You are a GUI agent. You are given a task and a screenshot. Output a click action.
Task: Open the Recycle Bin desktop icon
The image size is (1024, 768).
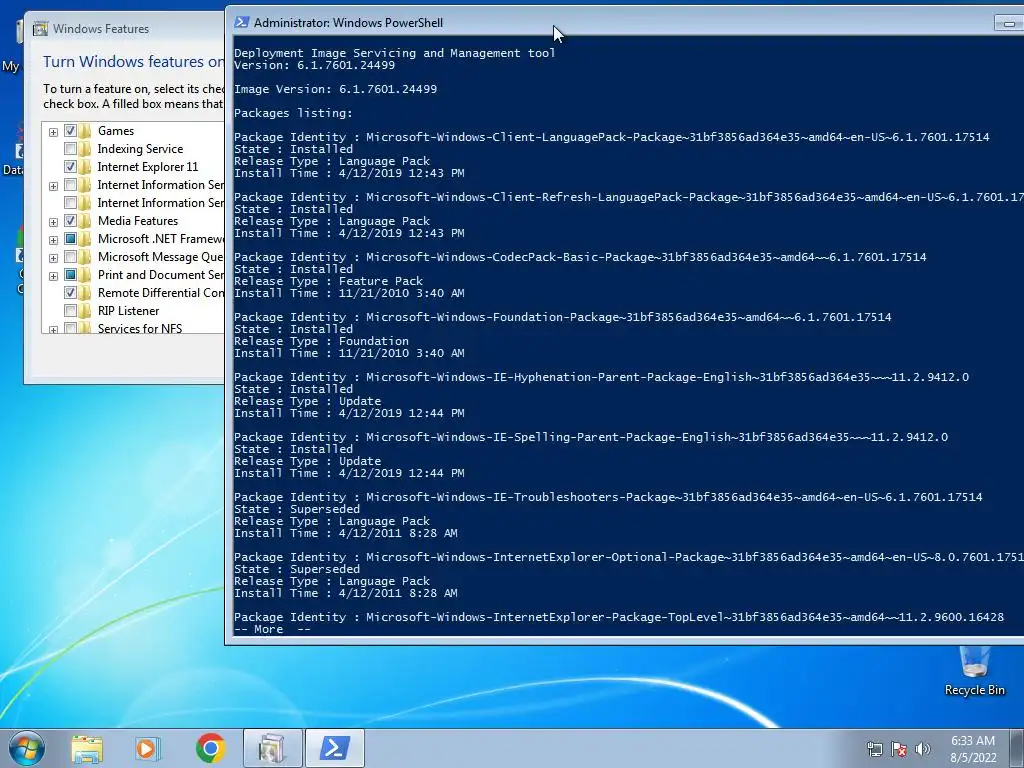tap(974, 671)
